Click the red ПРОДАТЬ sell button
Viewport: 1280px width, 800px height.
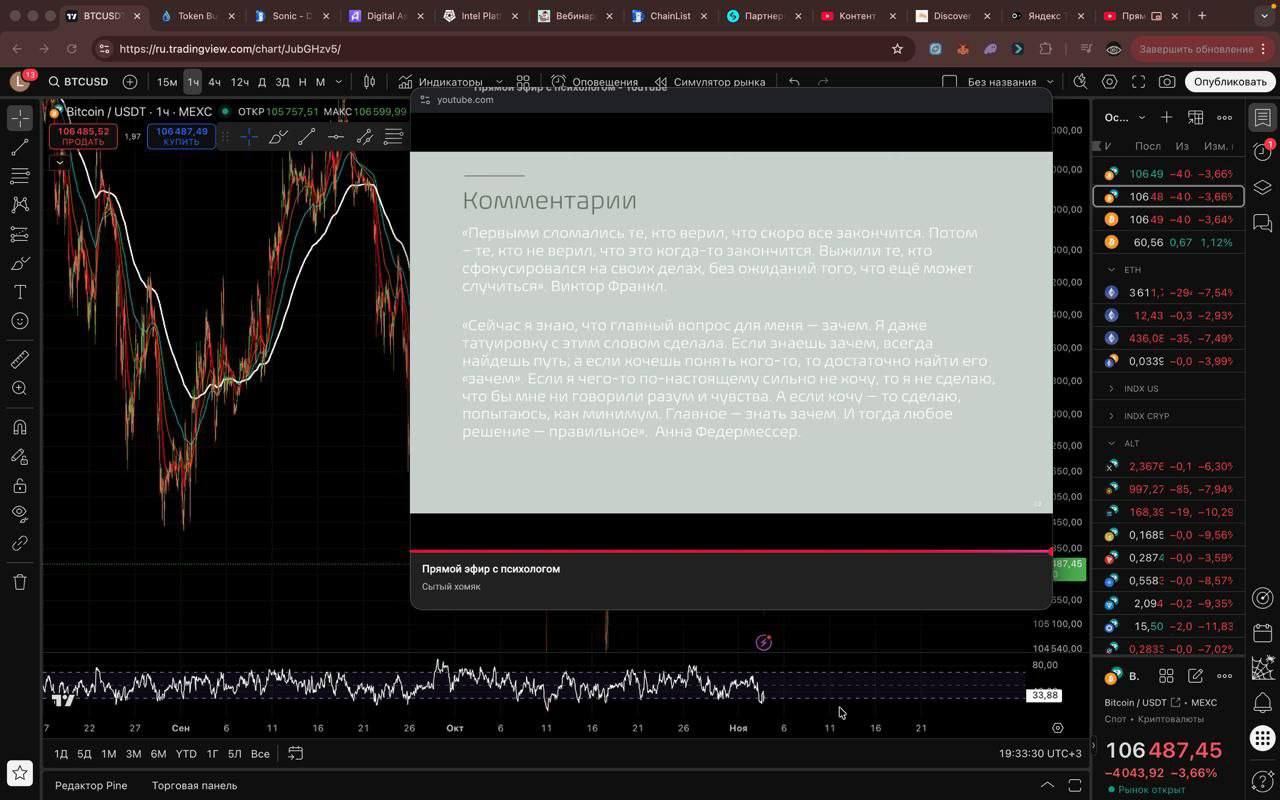tap(83, 136)
